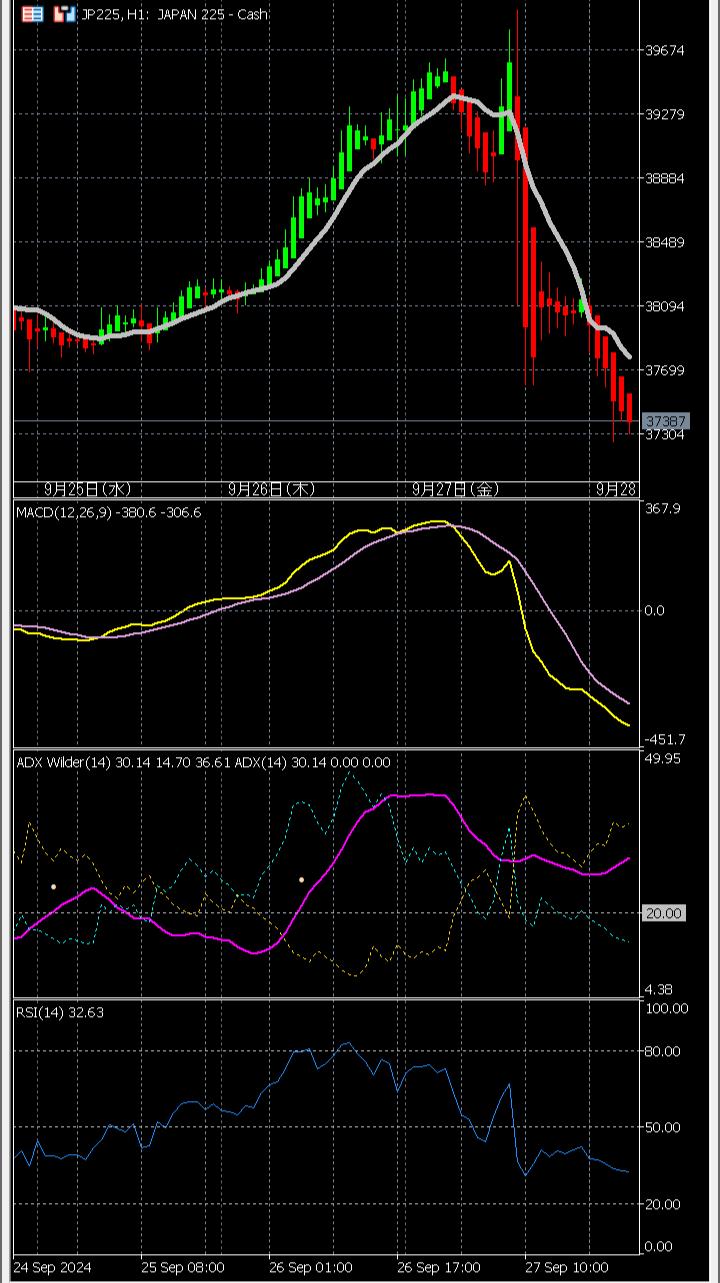
Task: Click the 39674 price scale label
Action: [x=665, y=50]
